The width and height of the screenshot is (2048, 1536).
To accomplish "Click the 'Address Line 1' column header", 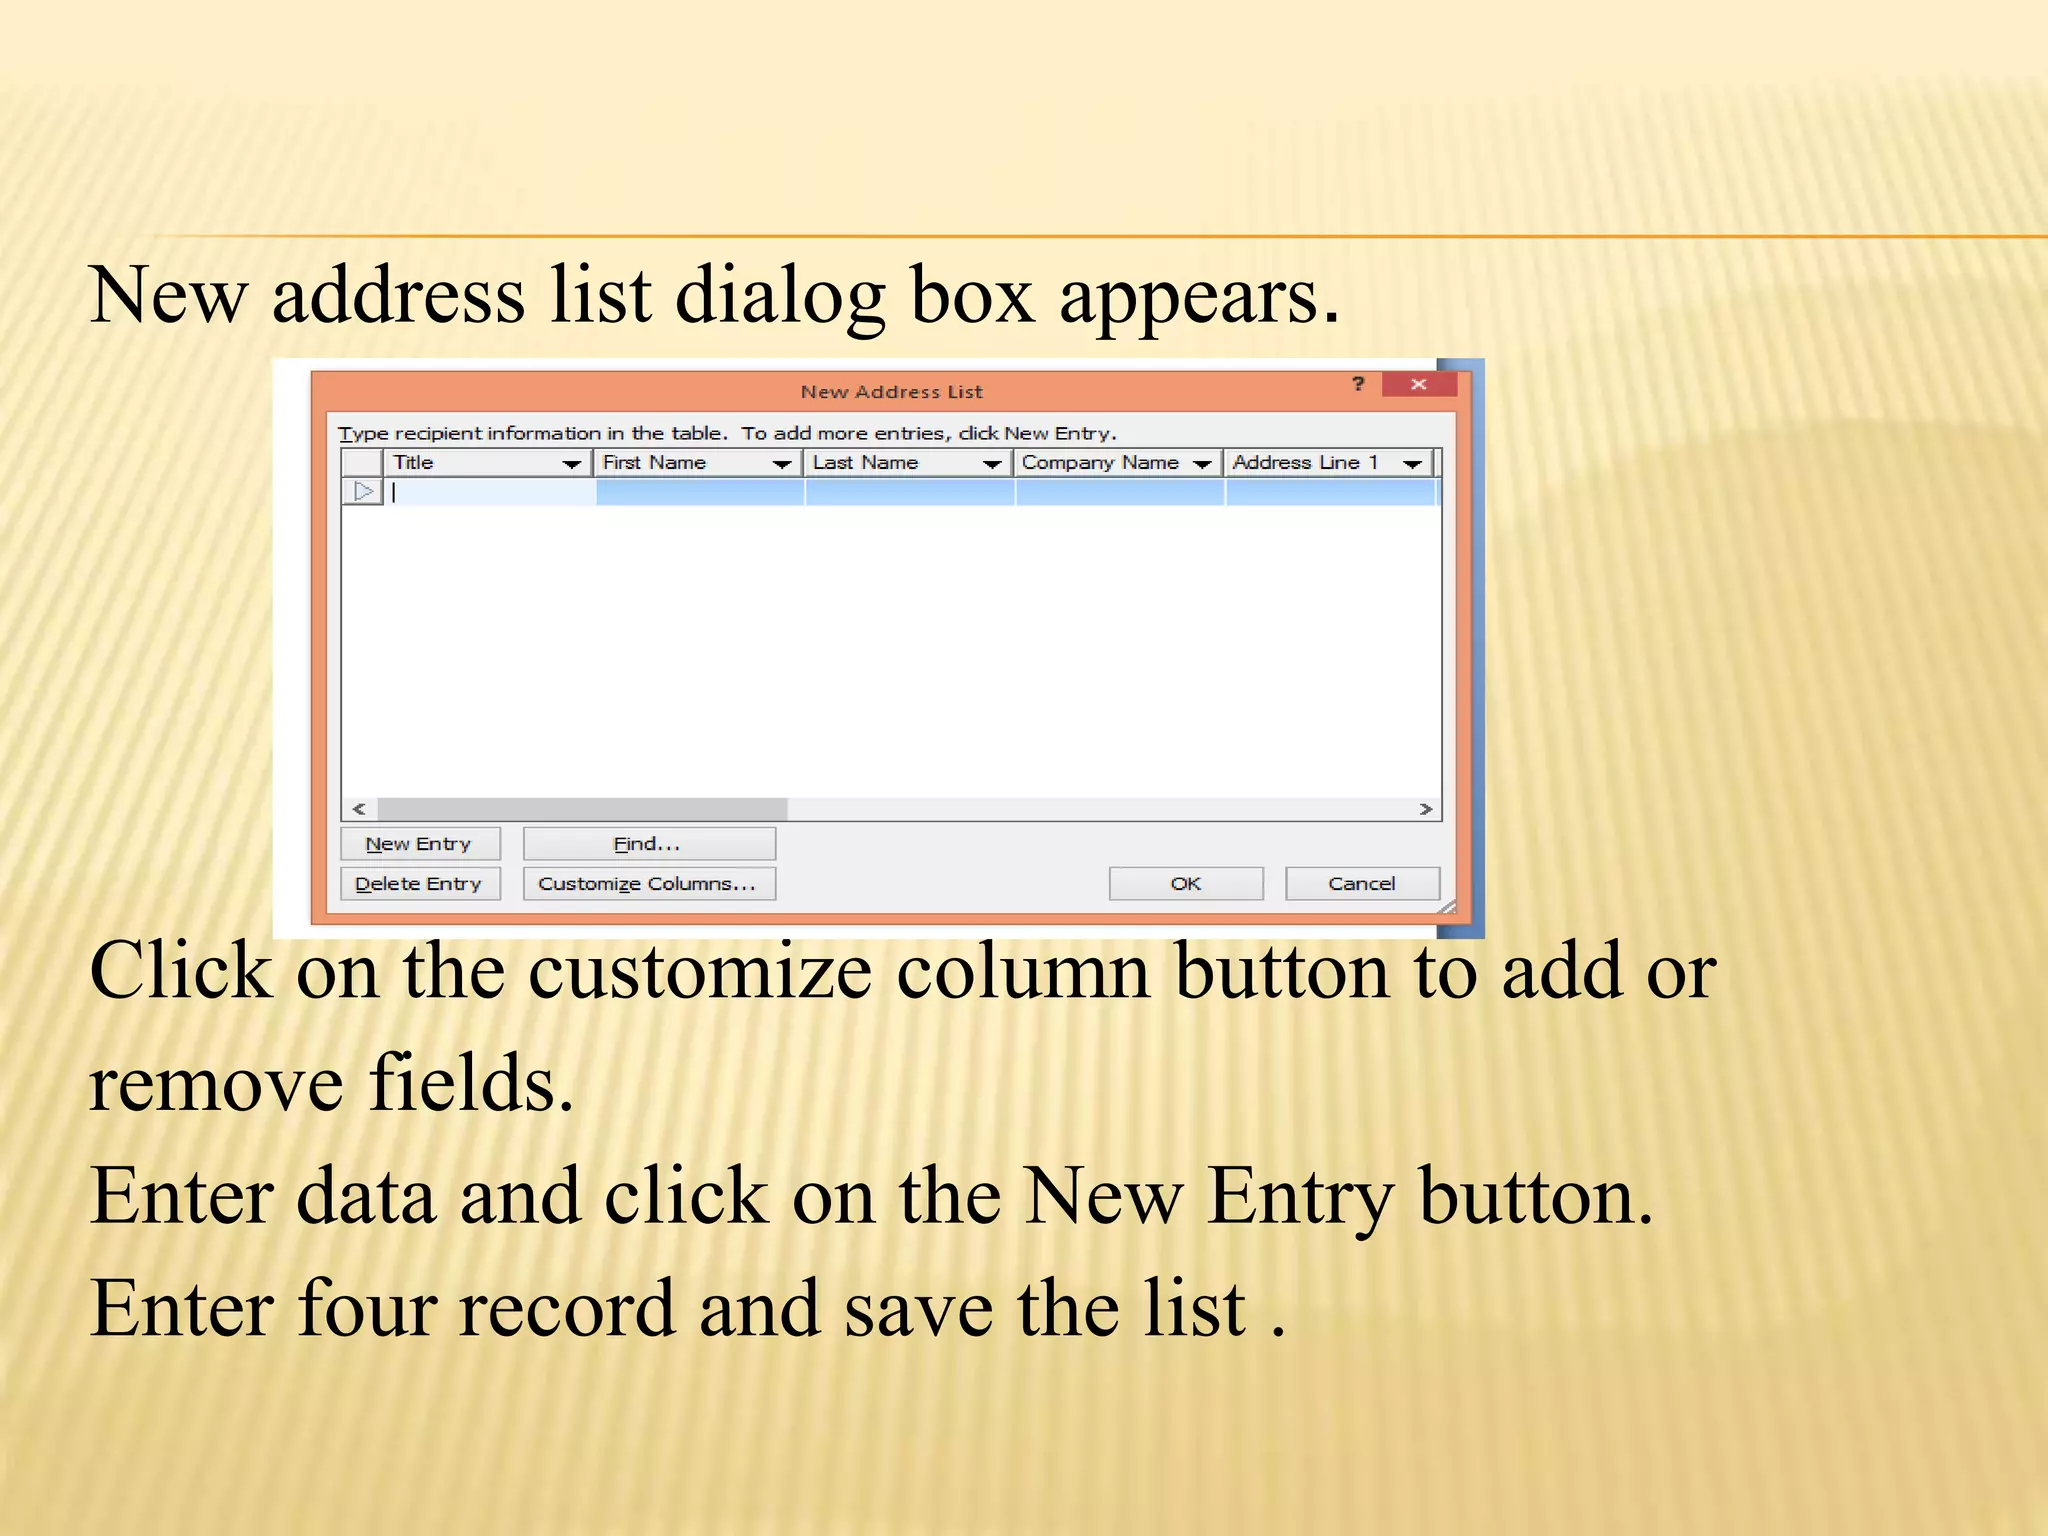I will coord(1330,463).
